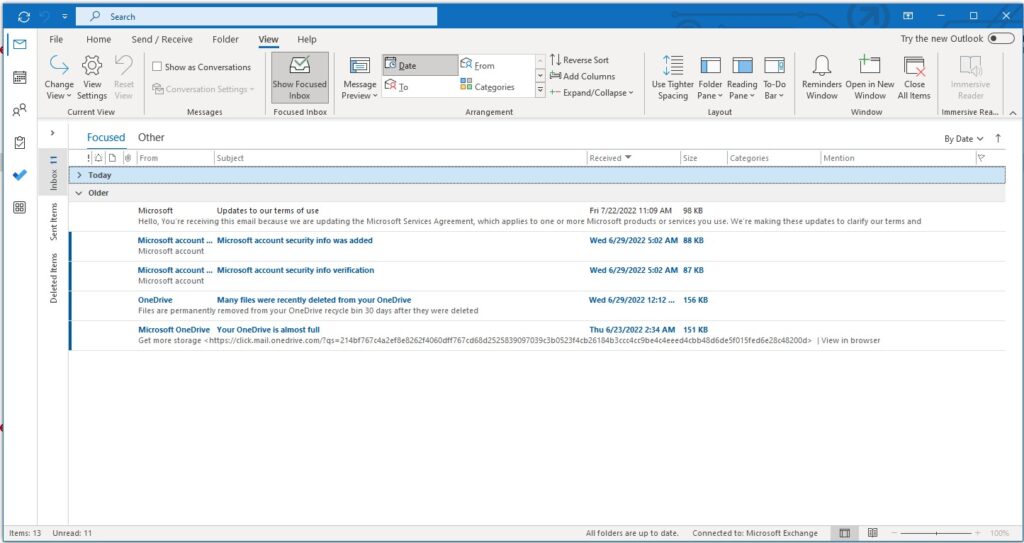Open the Send / Receive ribbon tab
1024x543 pixels.
[162, 39]
